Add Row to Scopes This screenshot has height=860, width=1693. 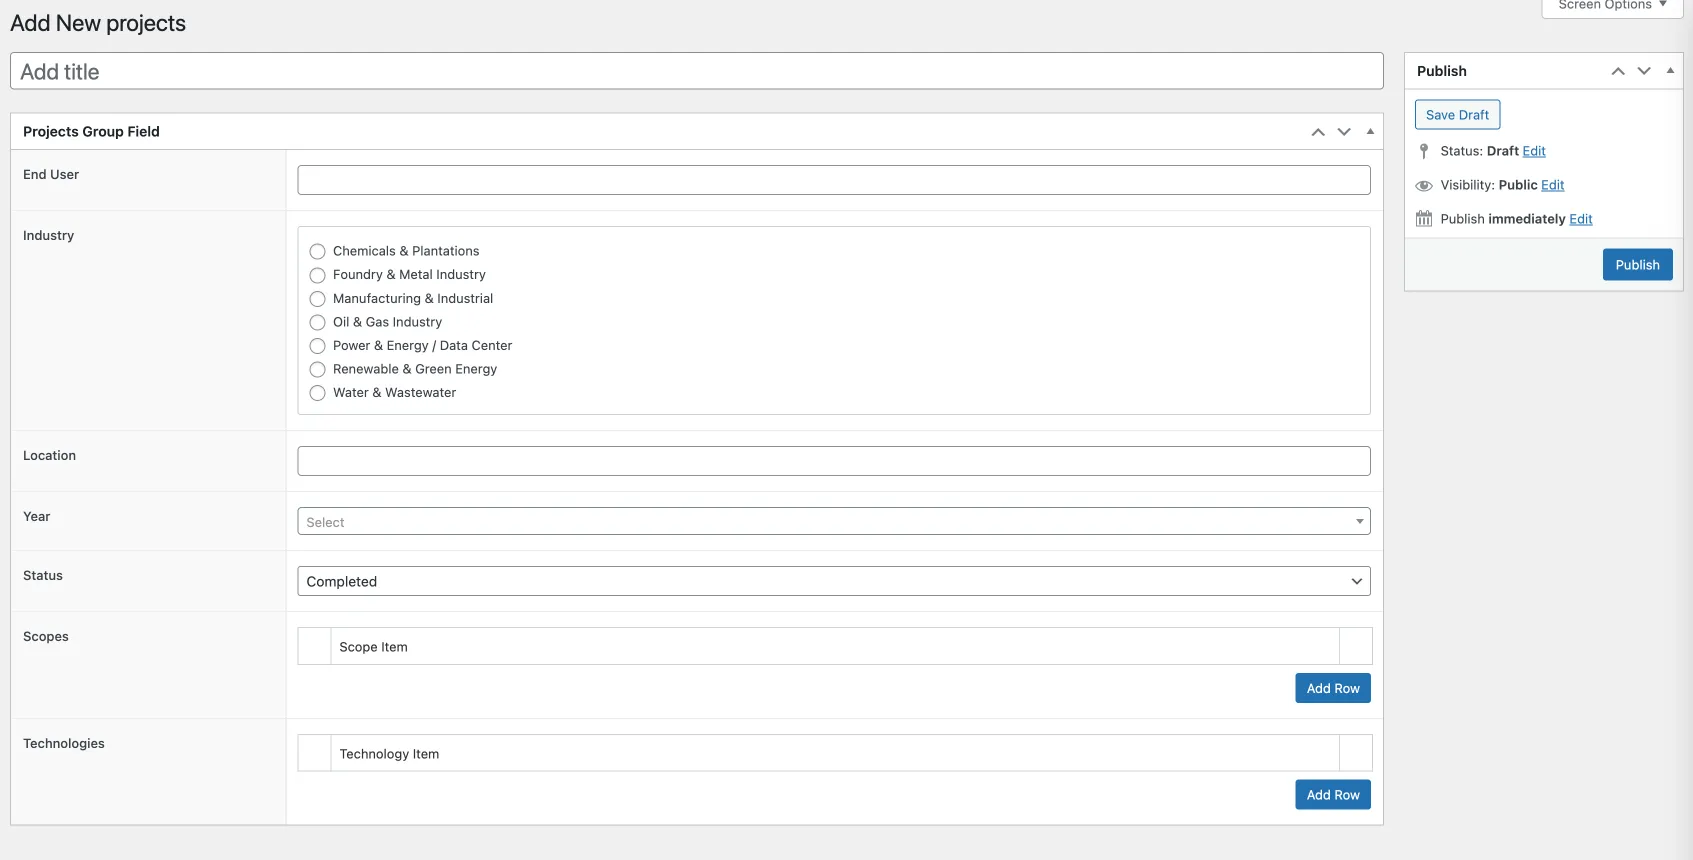pyautogui.click(x=1333, y=688)
